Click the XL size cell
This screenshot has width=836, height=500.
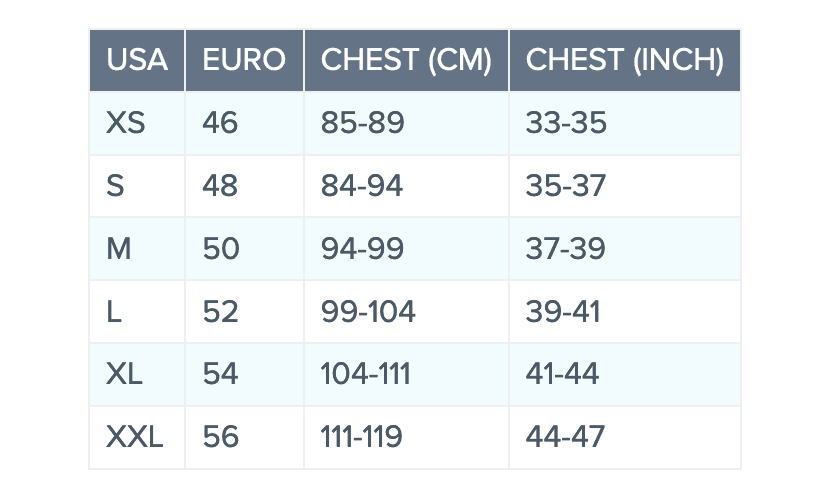[125, 374]
